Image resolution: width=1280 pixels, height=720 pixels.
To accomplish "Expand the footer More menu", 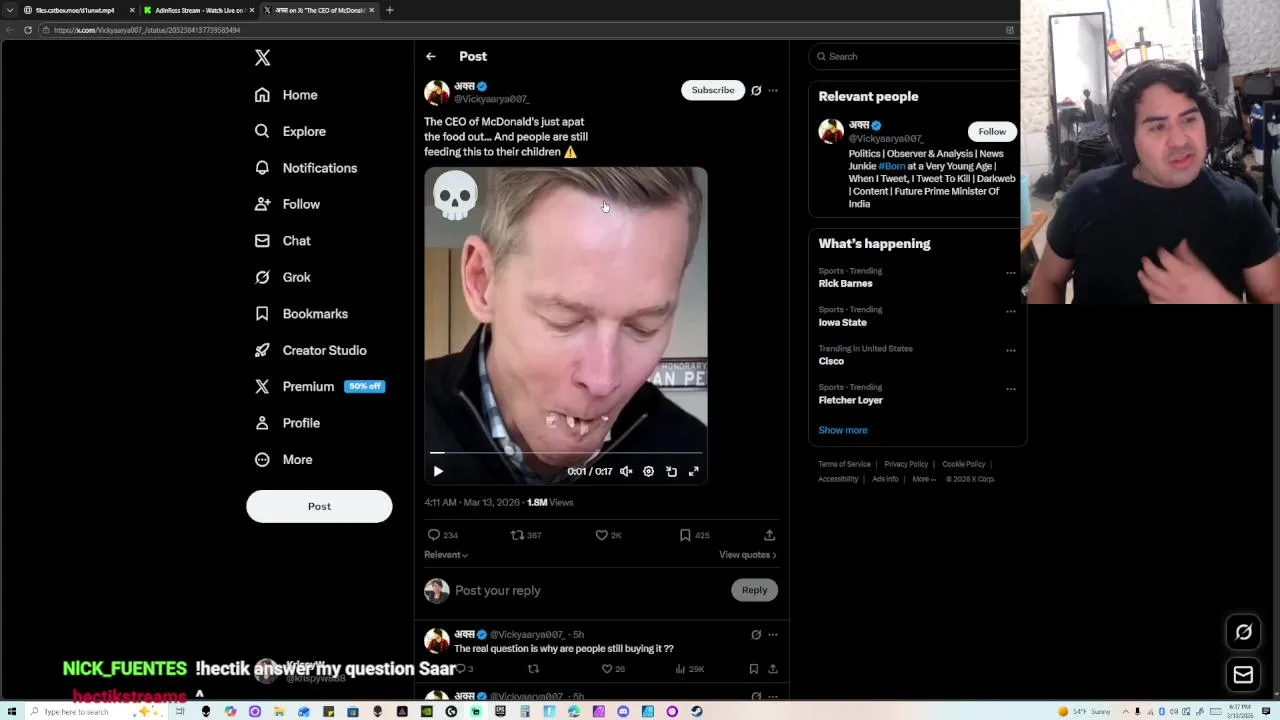I will 924,479.
